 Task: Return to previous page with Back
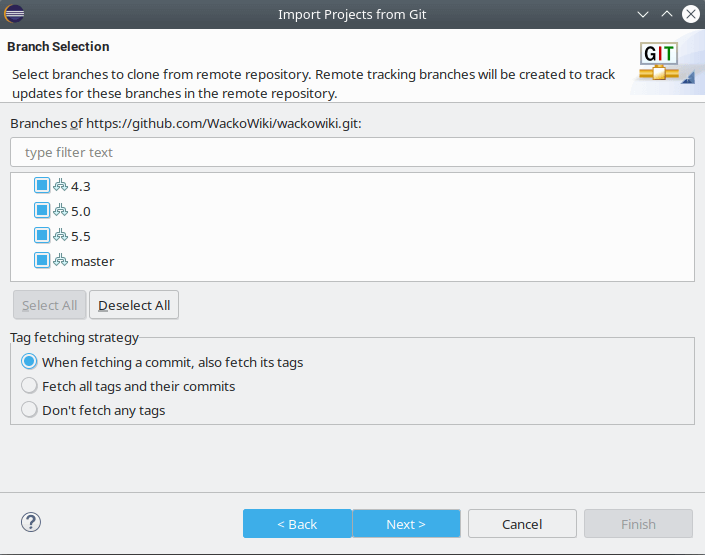point(297,524)
